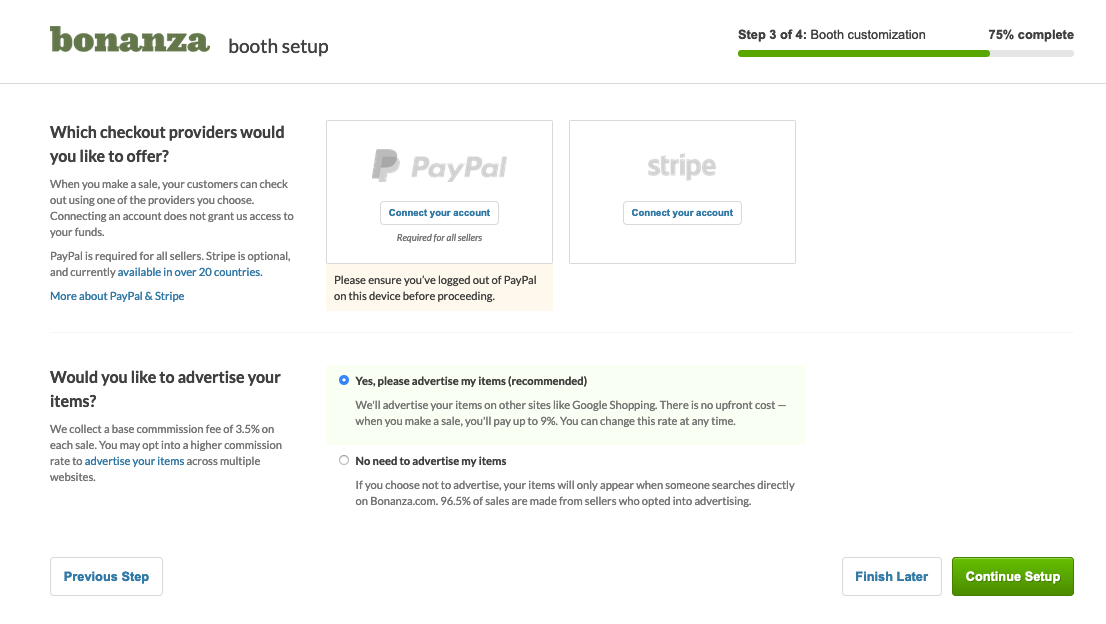Click 'Which checkout providers would you like to offer?' heading

167,144
